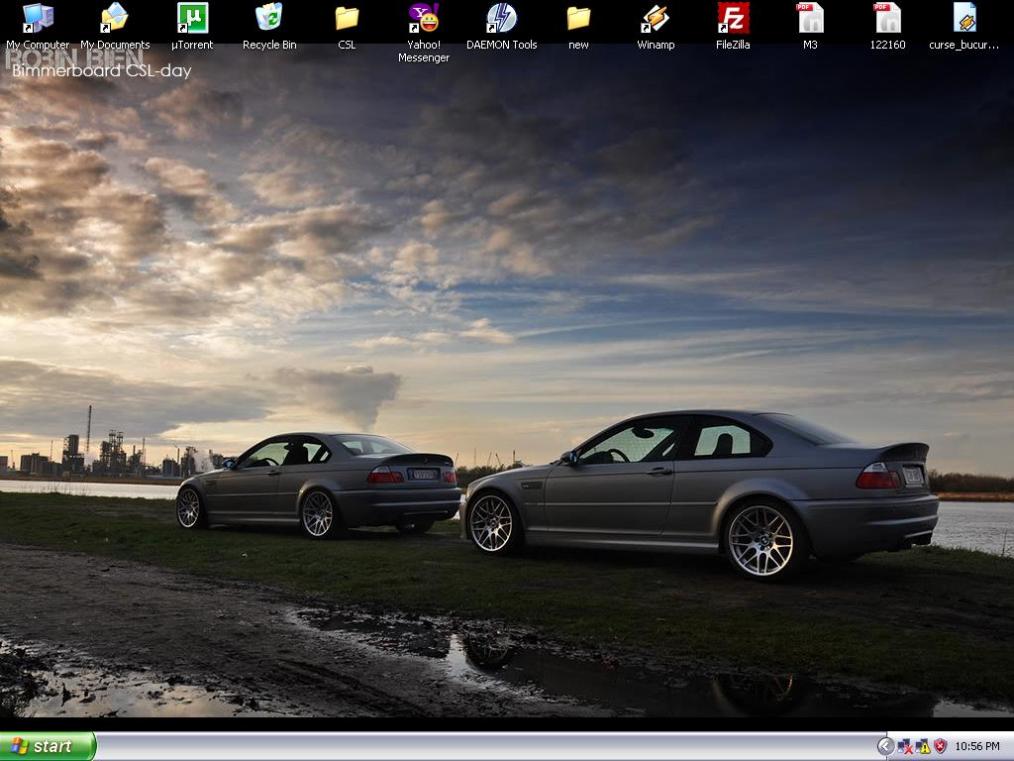Select the DAEMON Tools shortcut
This screenshot has height=761, width=1014.
coord(501,19)
